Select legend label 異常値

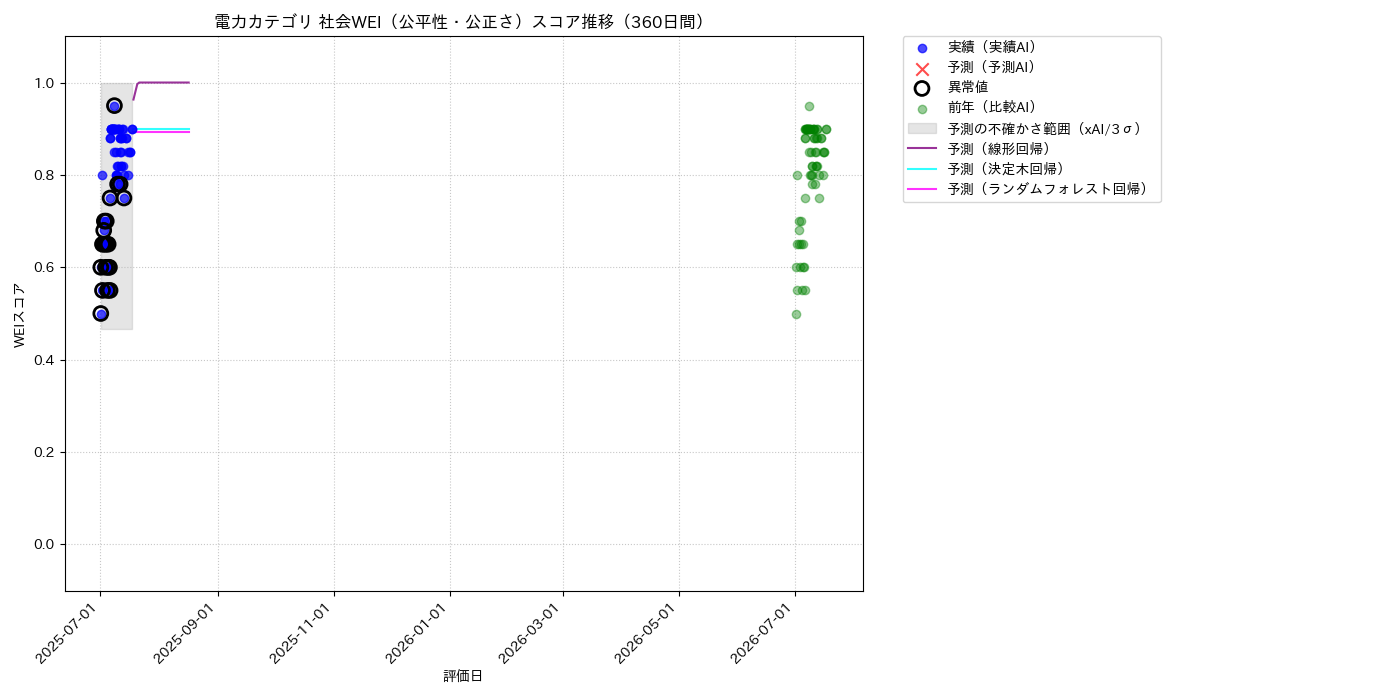968,87
